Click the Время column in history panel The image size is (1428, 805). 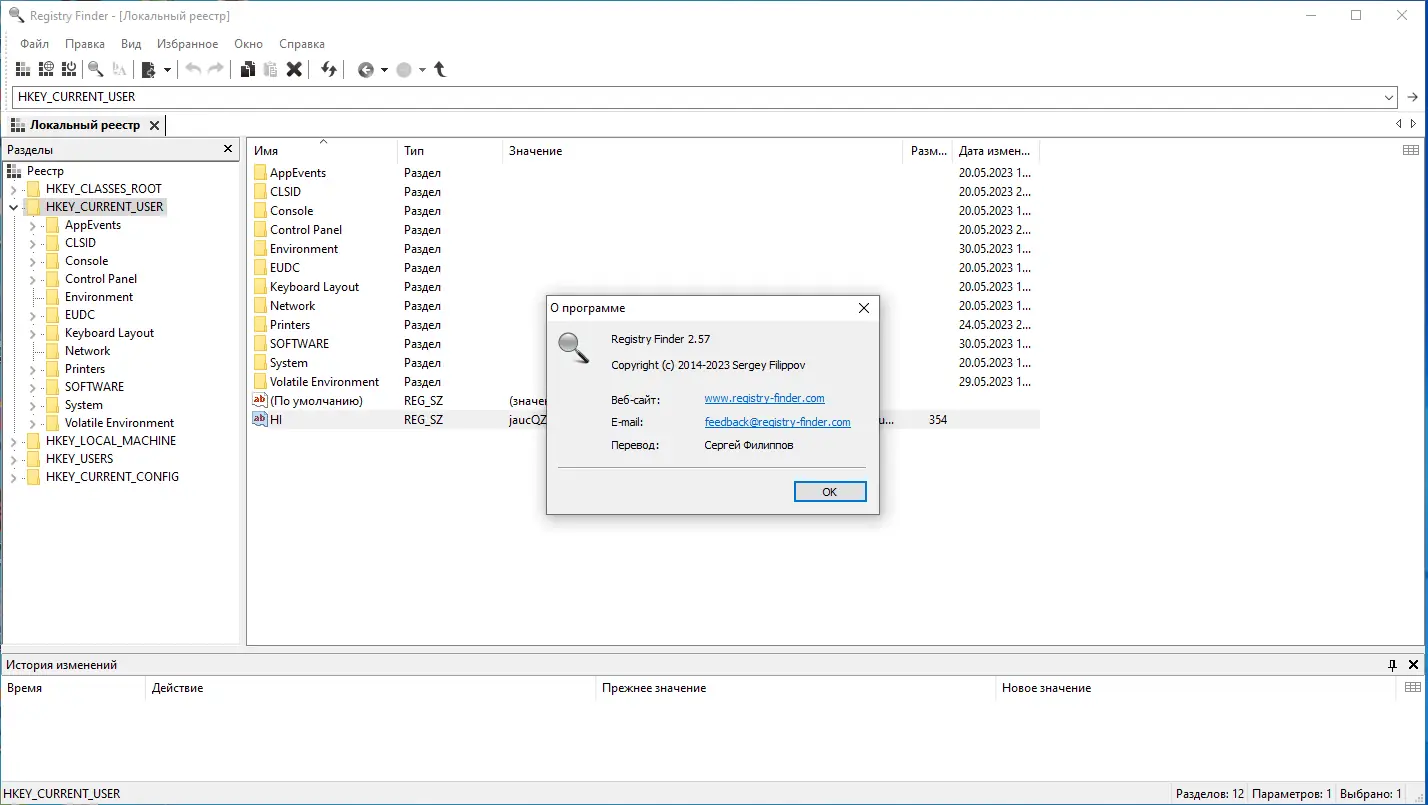coord(74,688)
